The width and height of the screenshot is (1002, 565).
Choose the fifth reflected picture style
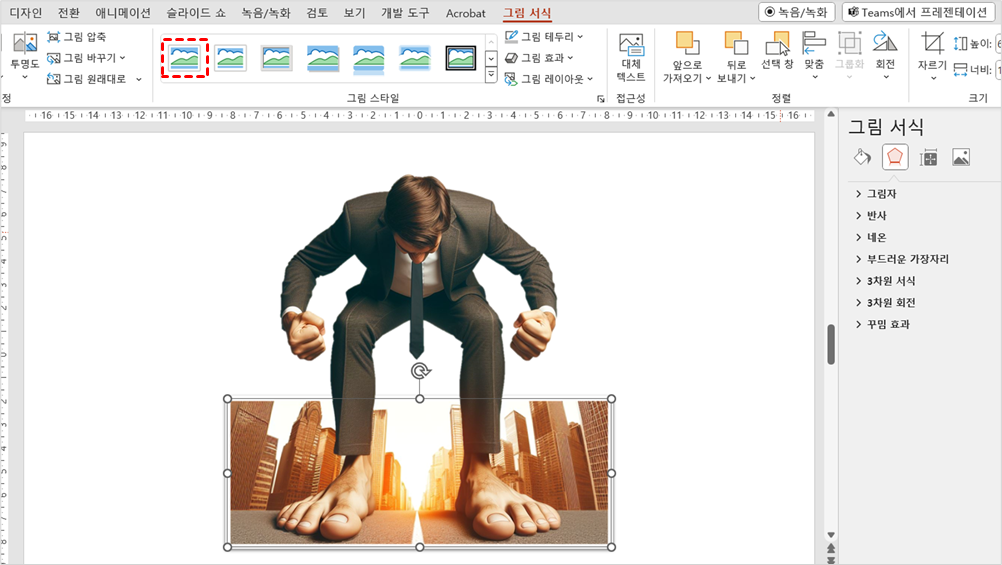(x=369, y=58)
